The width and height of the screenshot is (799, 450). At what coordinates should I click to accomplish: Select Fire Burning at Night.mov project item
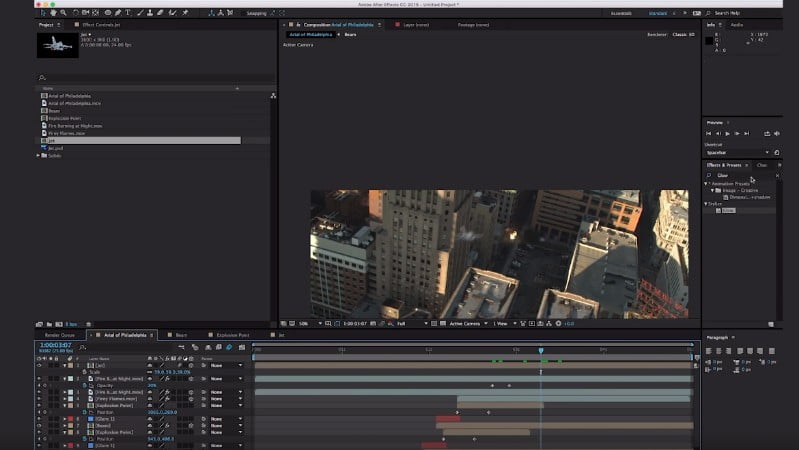76,125
